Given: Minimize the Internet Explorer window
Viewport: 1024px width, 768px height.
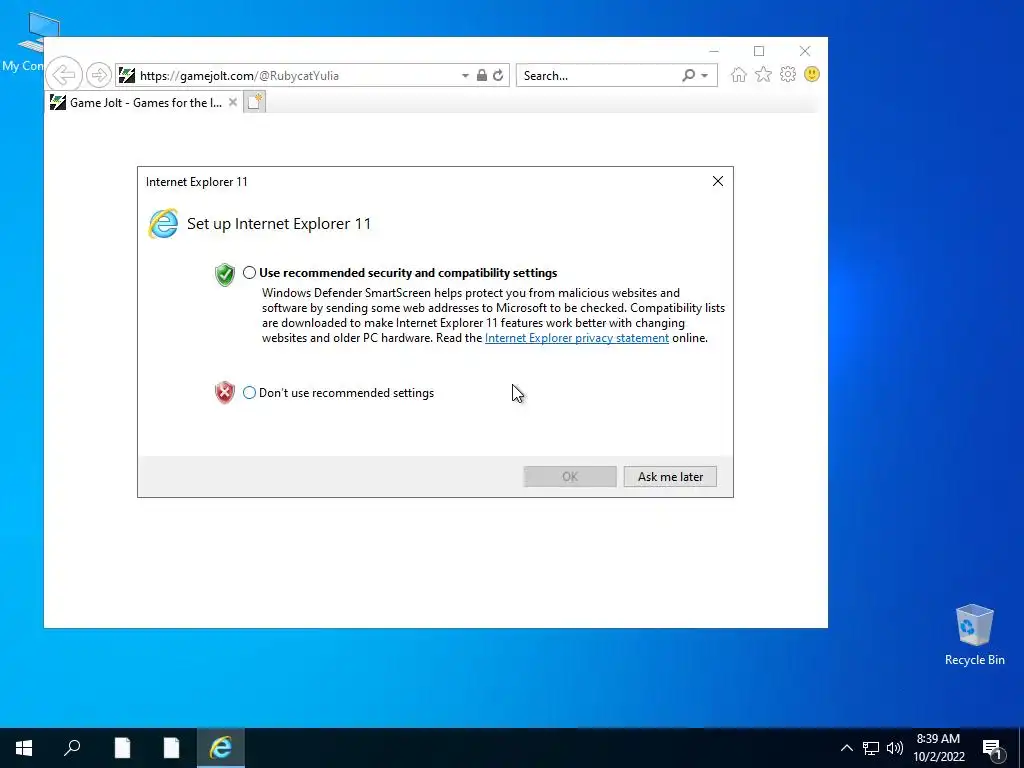Looking at the screenshot, I should coord(714,51).
